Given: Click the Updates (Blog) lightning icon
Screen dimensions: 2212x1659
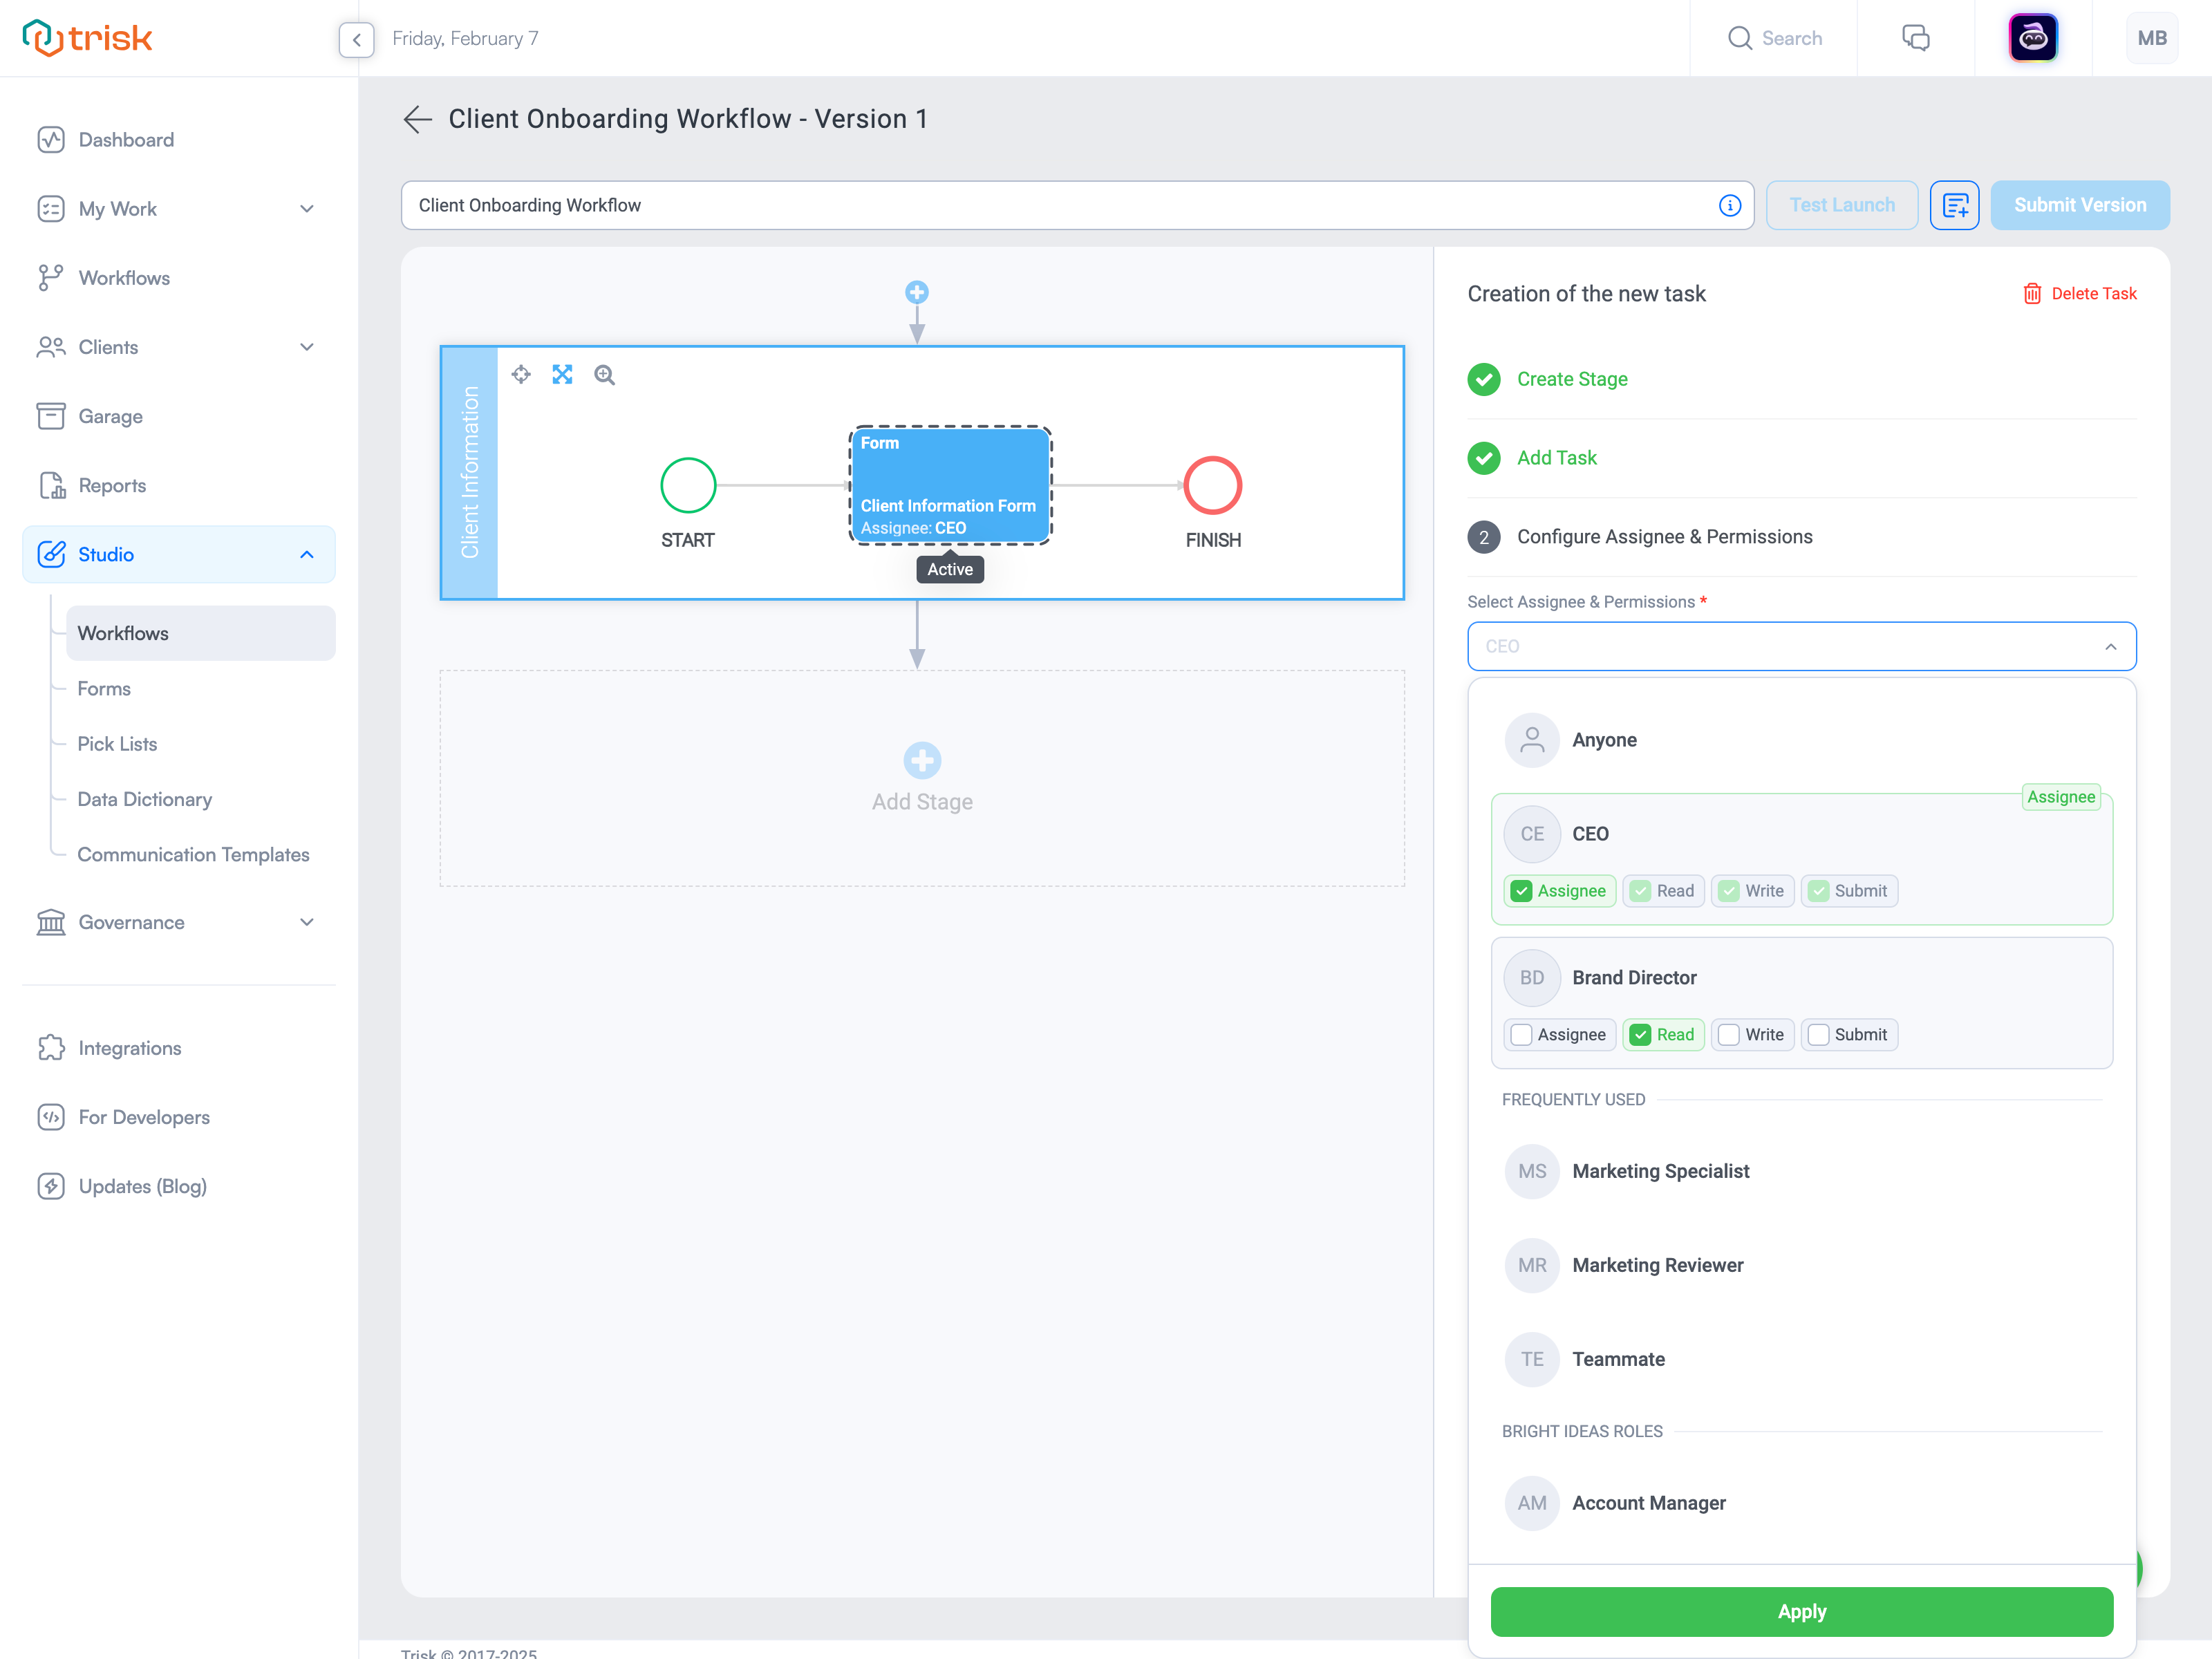Looking at the screenshot, I should pos(51,1186).
